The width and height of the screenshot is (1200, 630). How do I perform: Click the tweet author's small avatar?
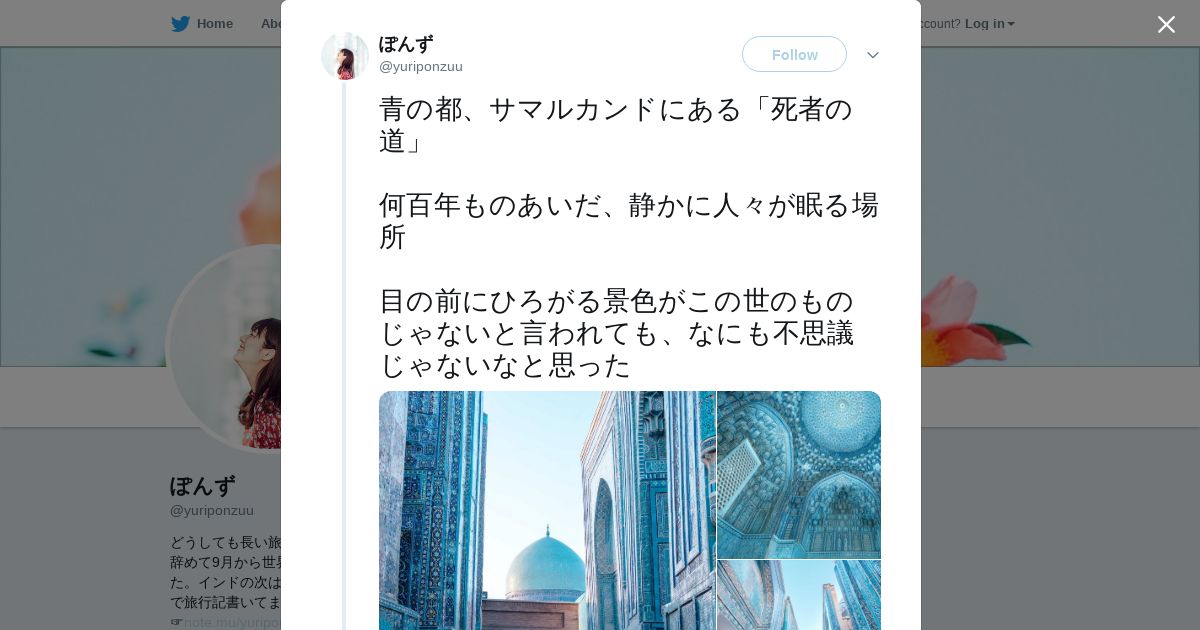tap(345, 56)
